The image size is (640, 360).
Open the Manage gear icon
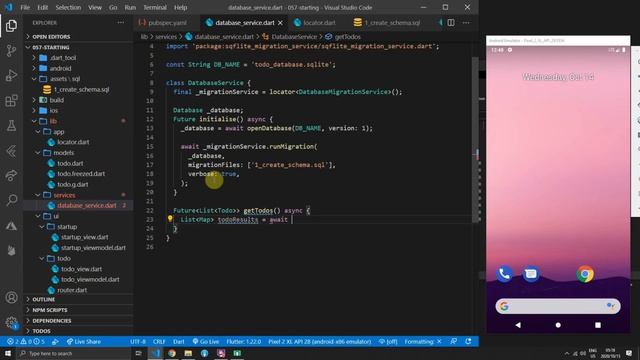point(11,322)
